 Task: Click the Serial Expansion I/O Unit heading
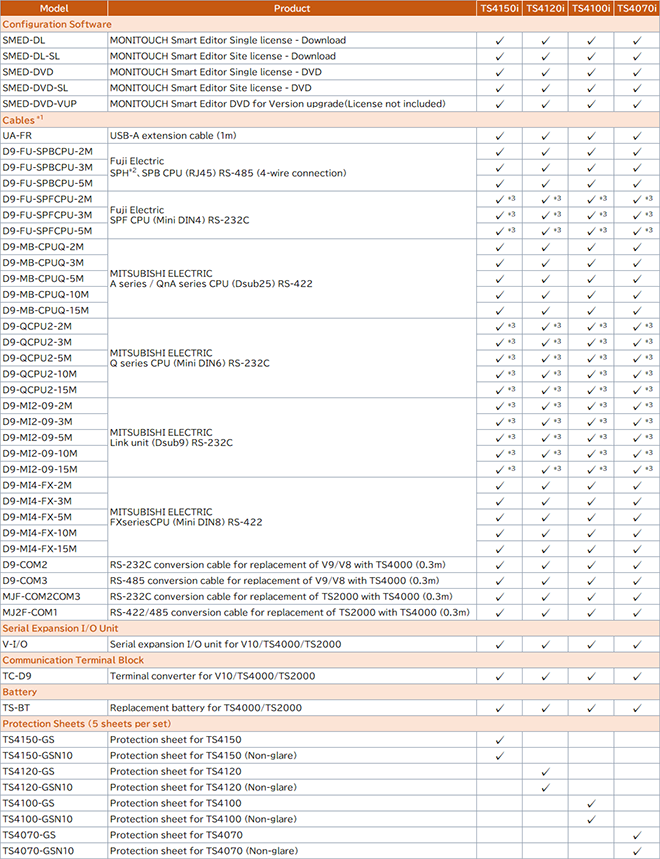tap(60, 628)
